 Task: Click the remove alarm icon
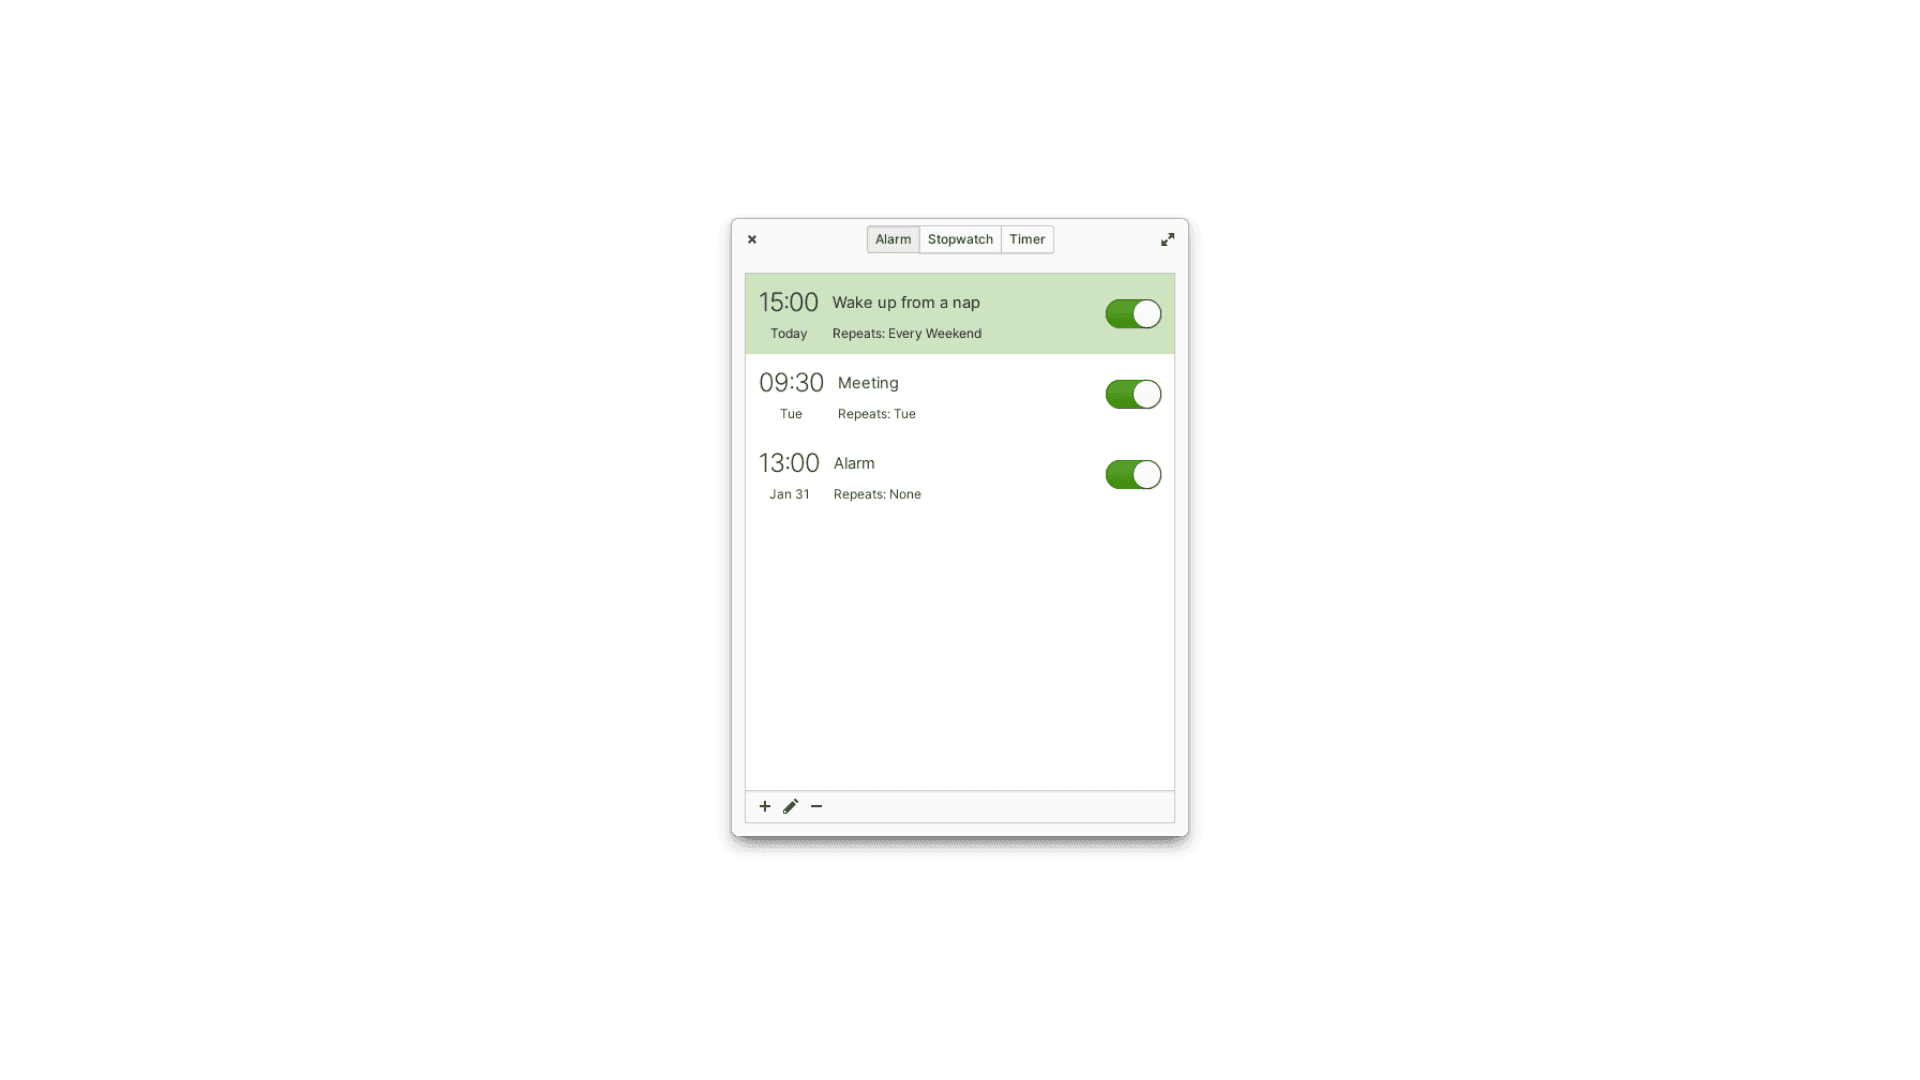[816, 806]
